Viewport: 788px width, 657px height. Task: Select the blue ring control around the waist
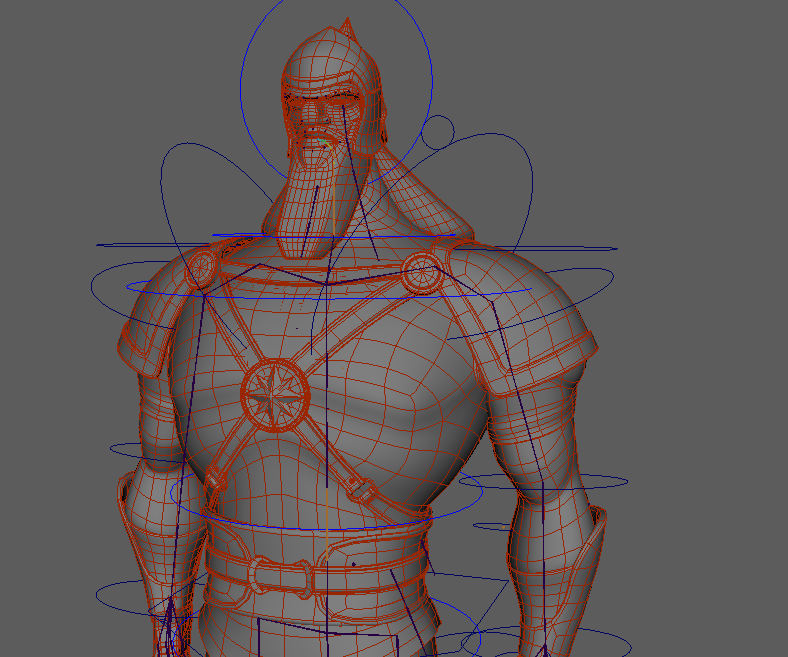pos(300,527)
